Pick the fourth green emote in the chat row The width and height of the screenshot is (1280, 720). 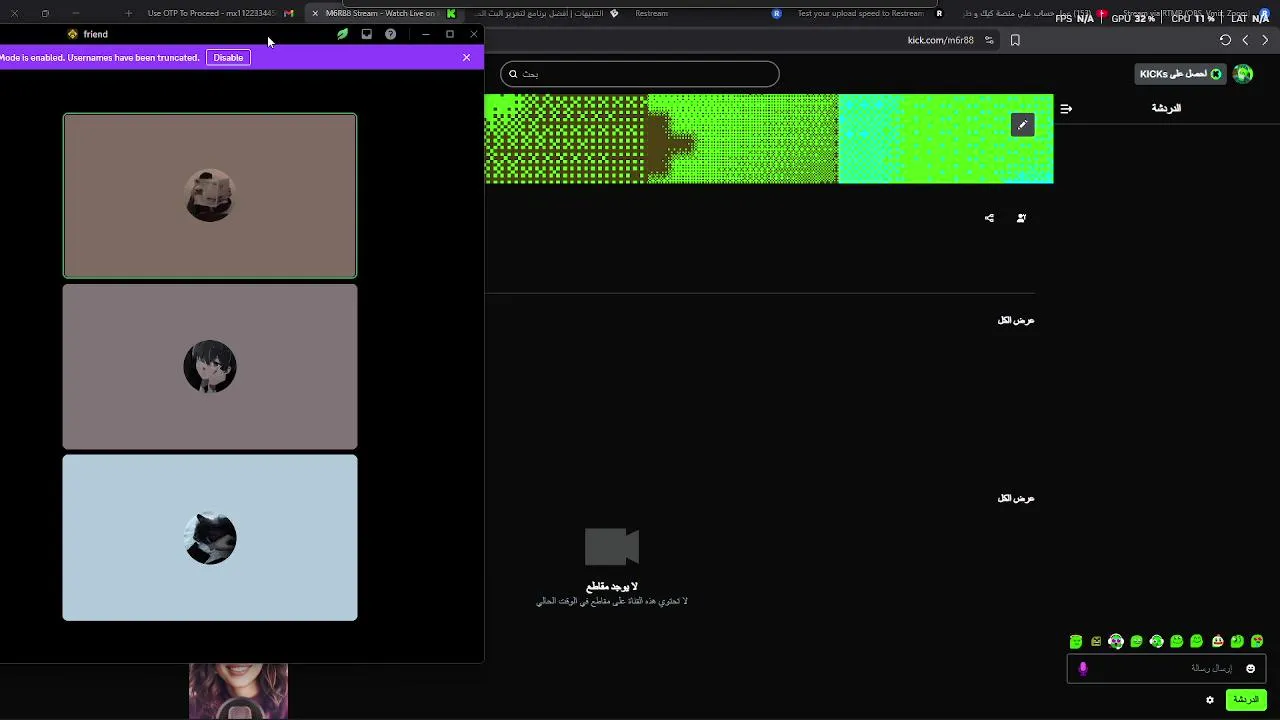pyautogui.click(x=1136, y=642)
